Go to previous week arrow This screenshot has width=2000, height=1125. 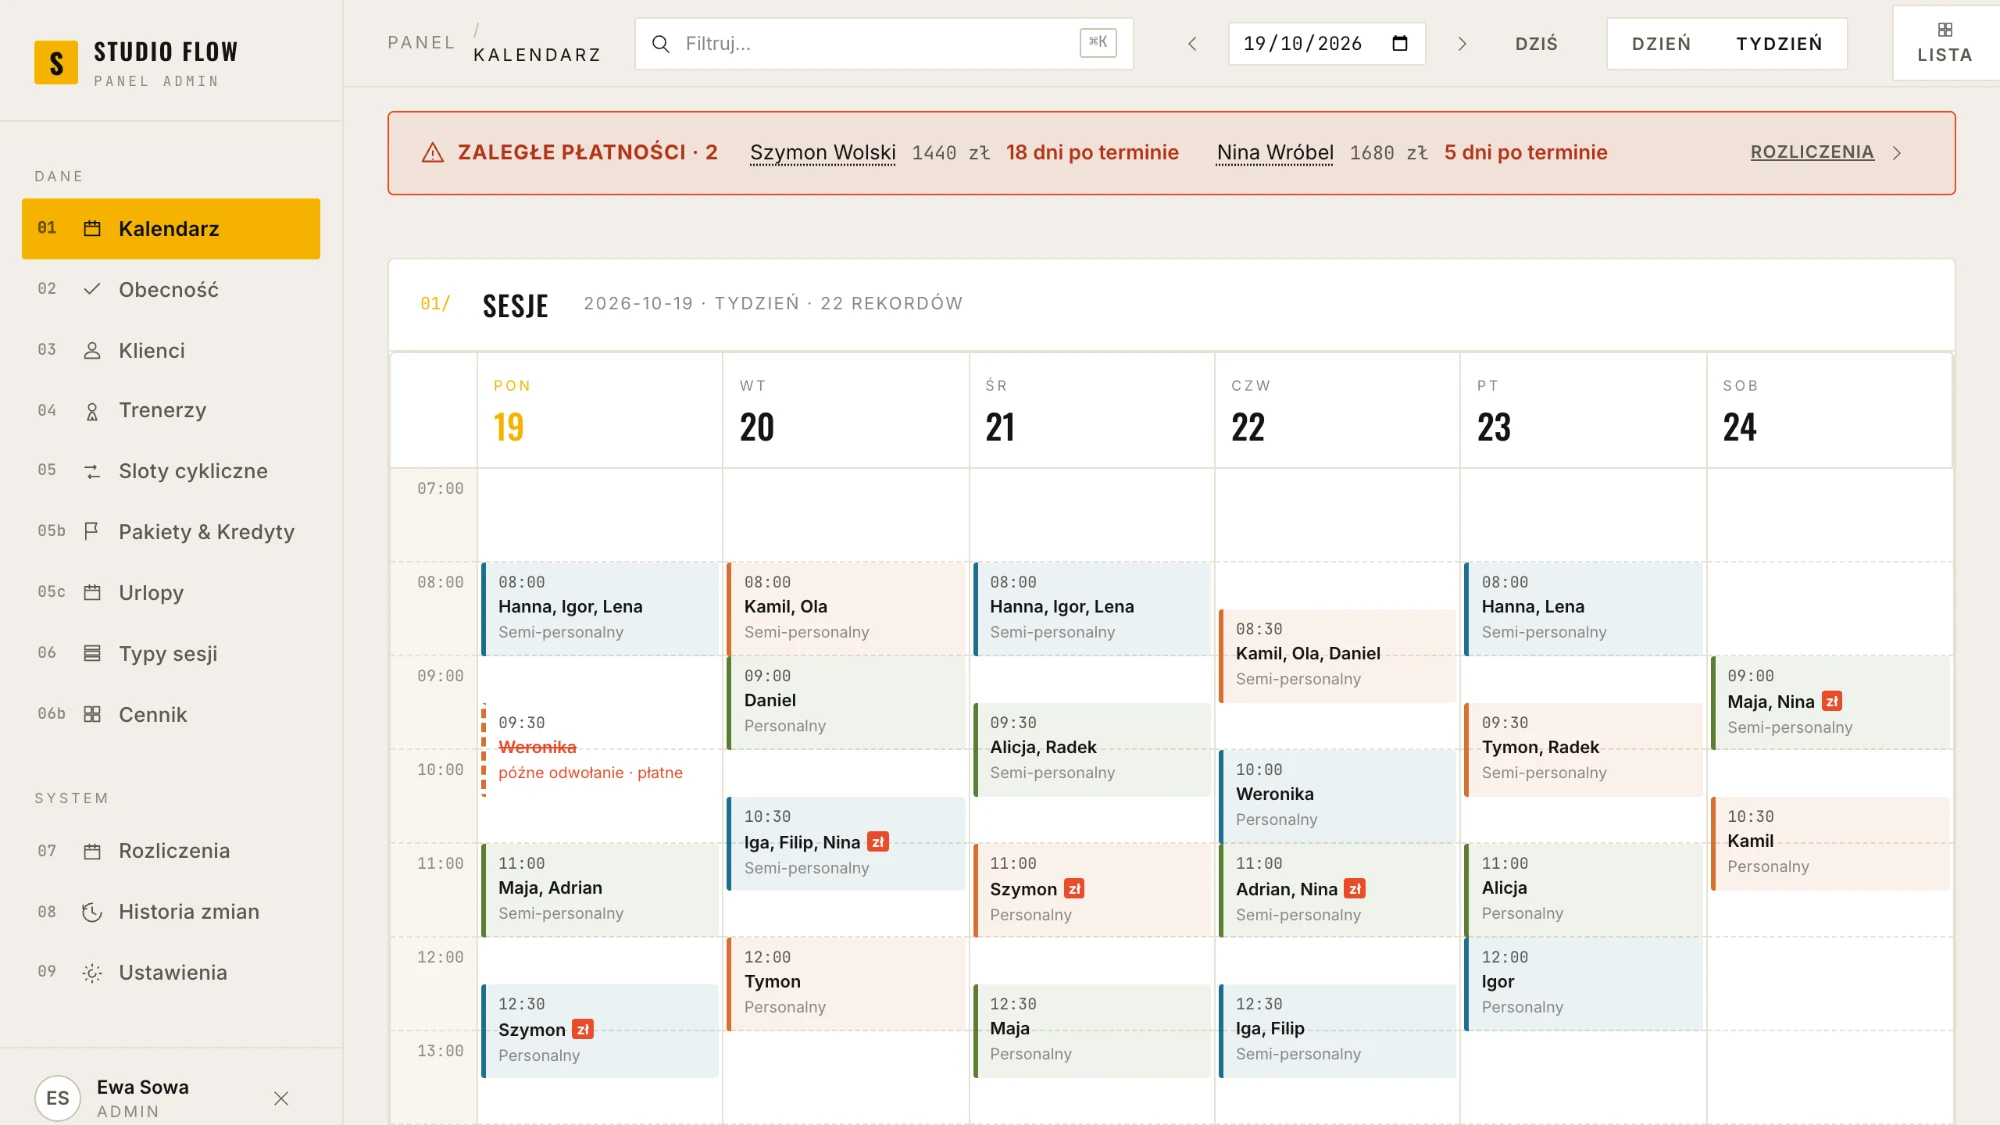click(x=1192, y=44)
